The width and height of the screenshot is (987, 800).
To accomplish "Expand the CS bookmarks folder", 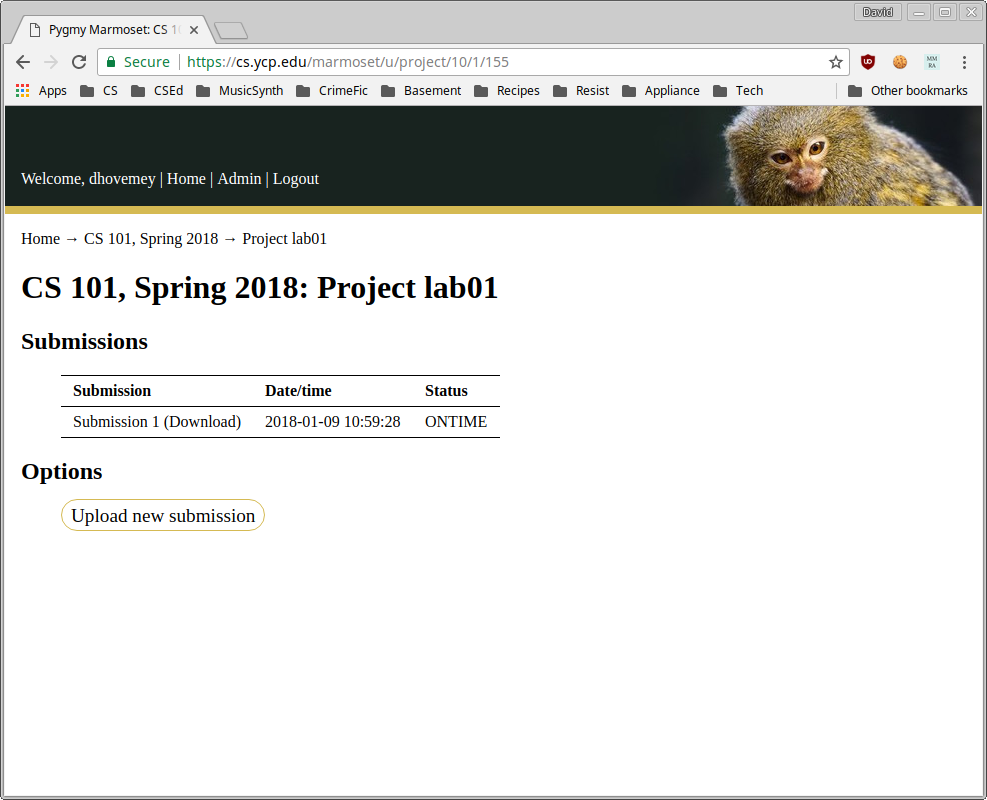I will pos(99,91).
